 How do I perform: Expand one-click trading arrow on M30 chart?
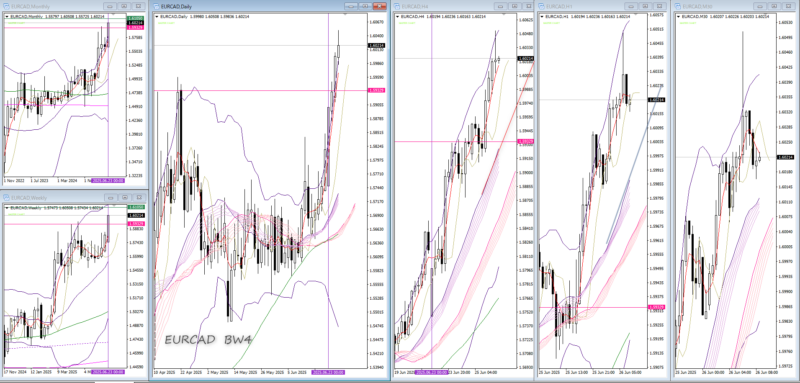679,17
